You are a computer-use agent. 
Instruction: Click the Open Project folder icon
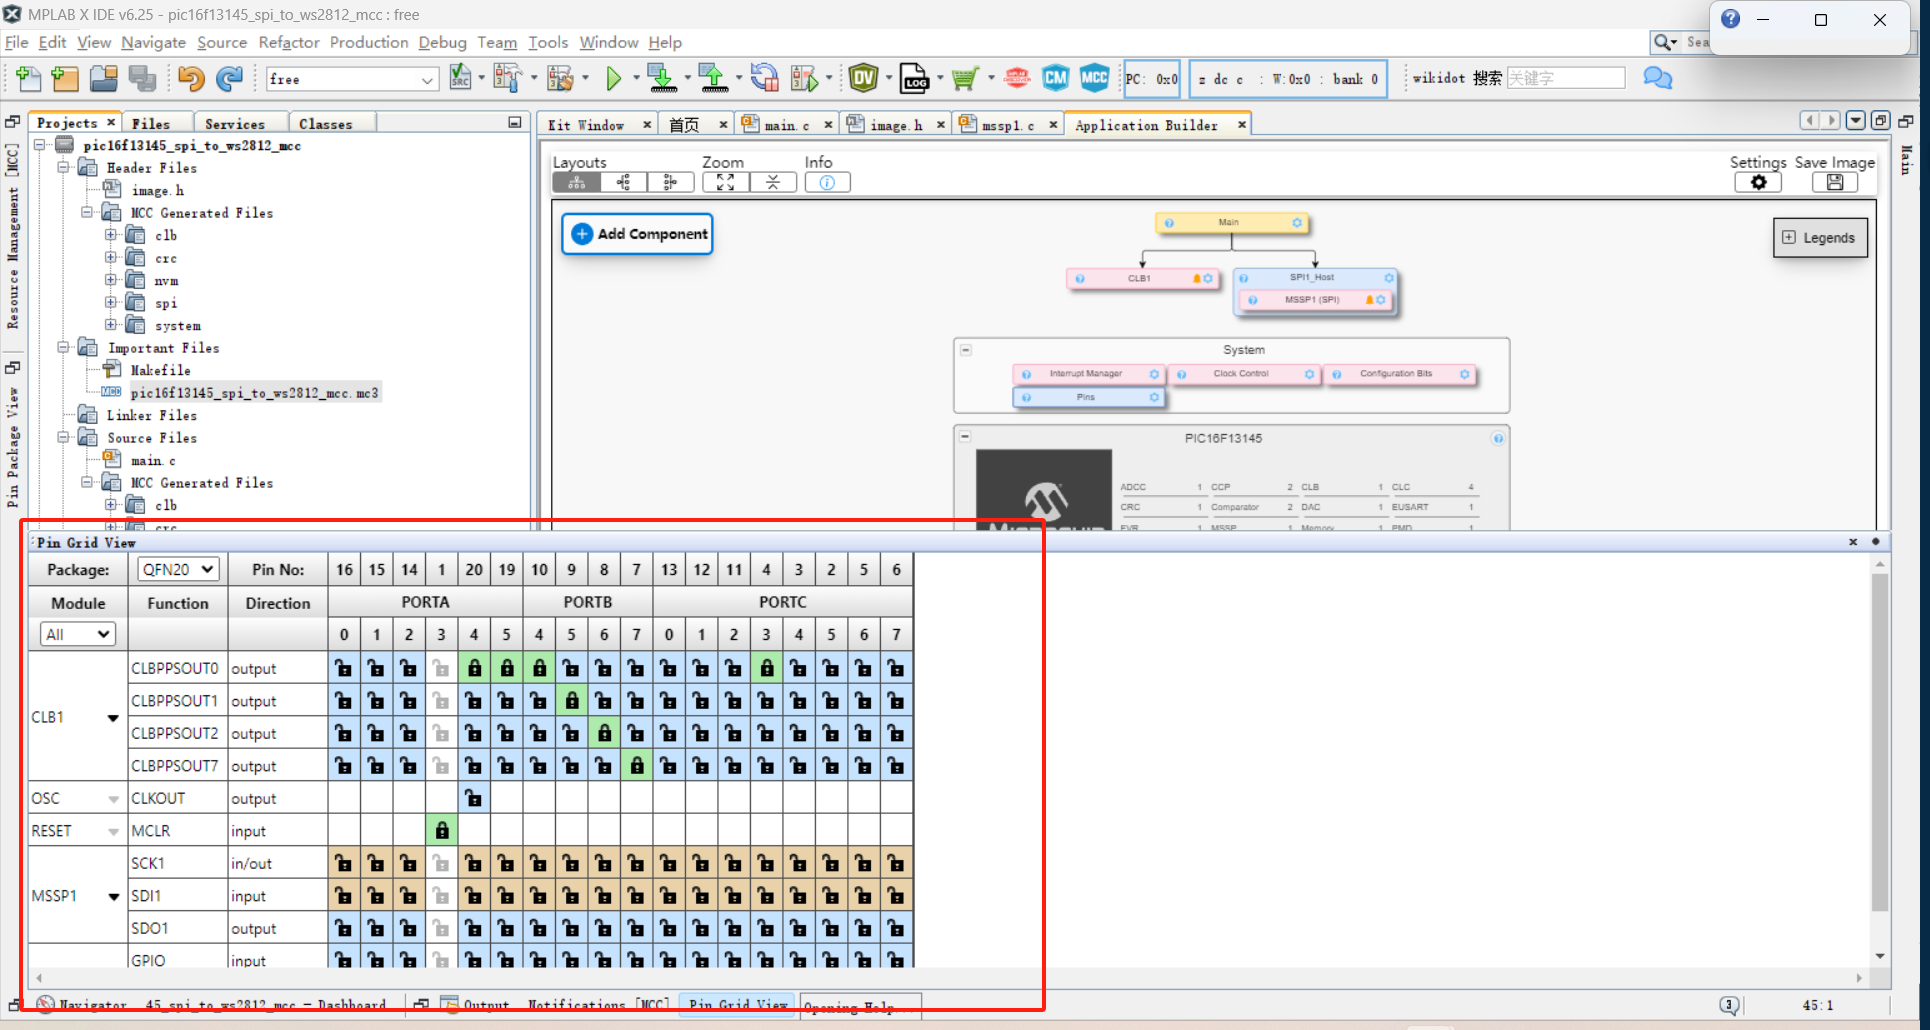click(x=104, y=78)
